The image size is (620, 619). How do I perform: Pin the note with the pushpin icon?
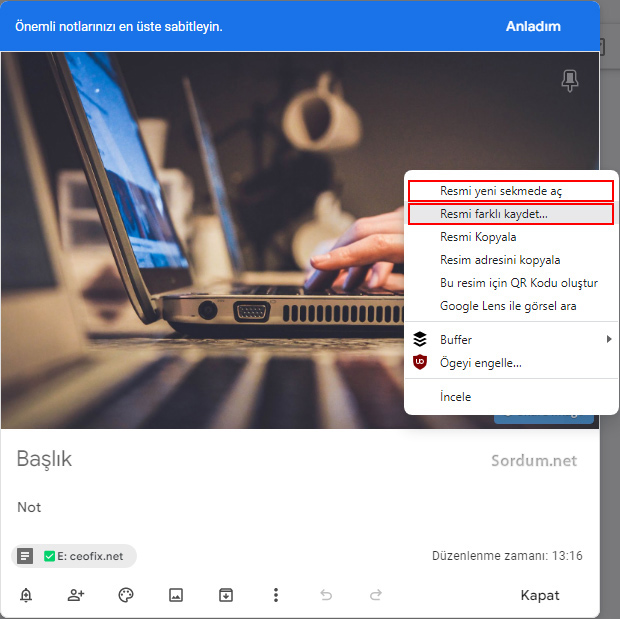[569, 81]
